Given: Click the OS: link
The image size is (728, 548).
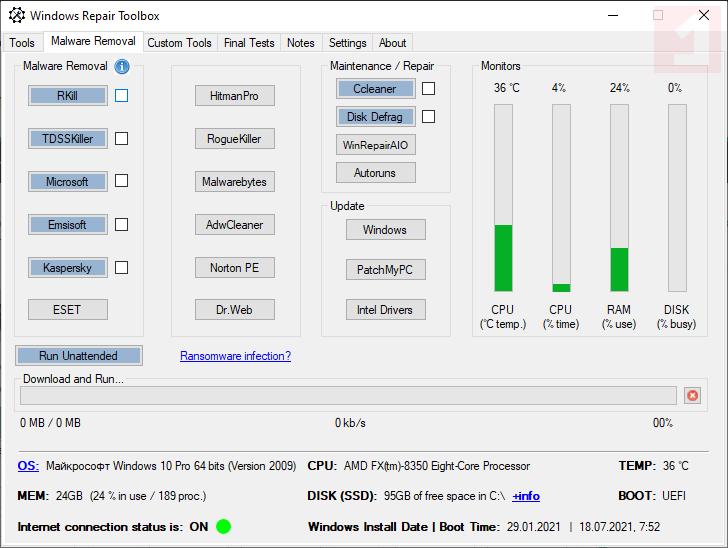Looking at the screenshot, I should [28, 466].
